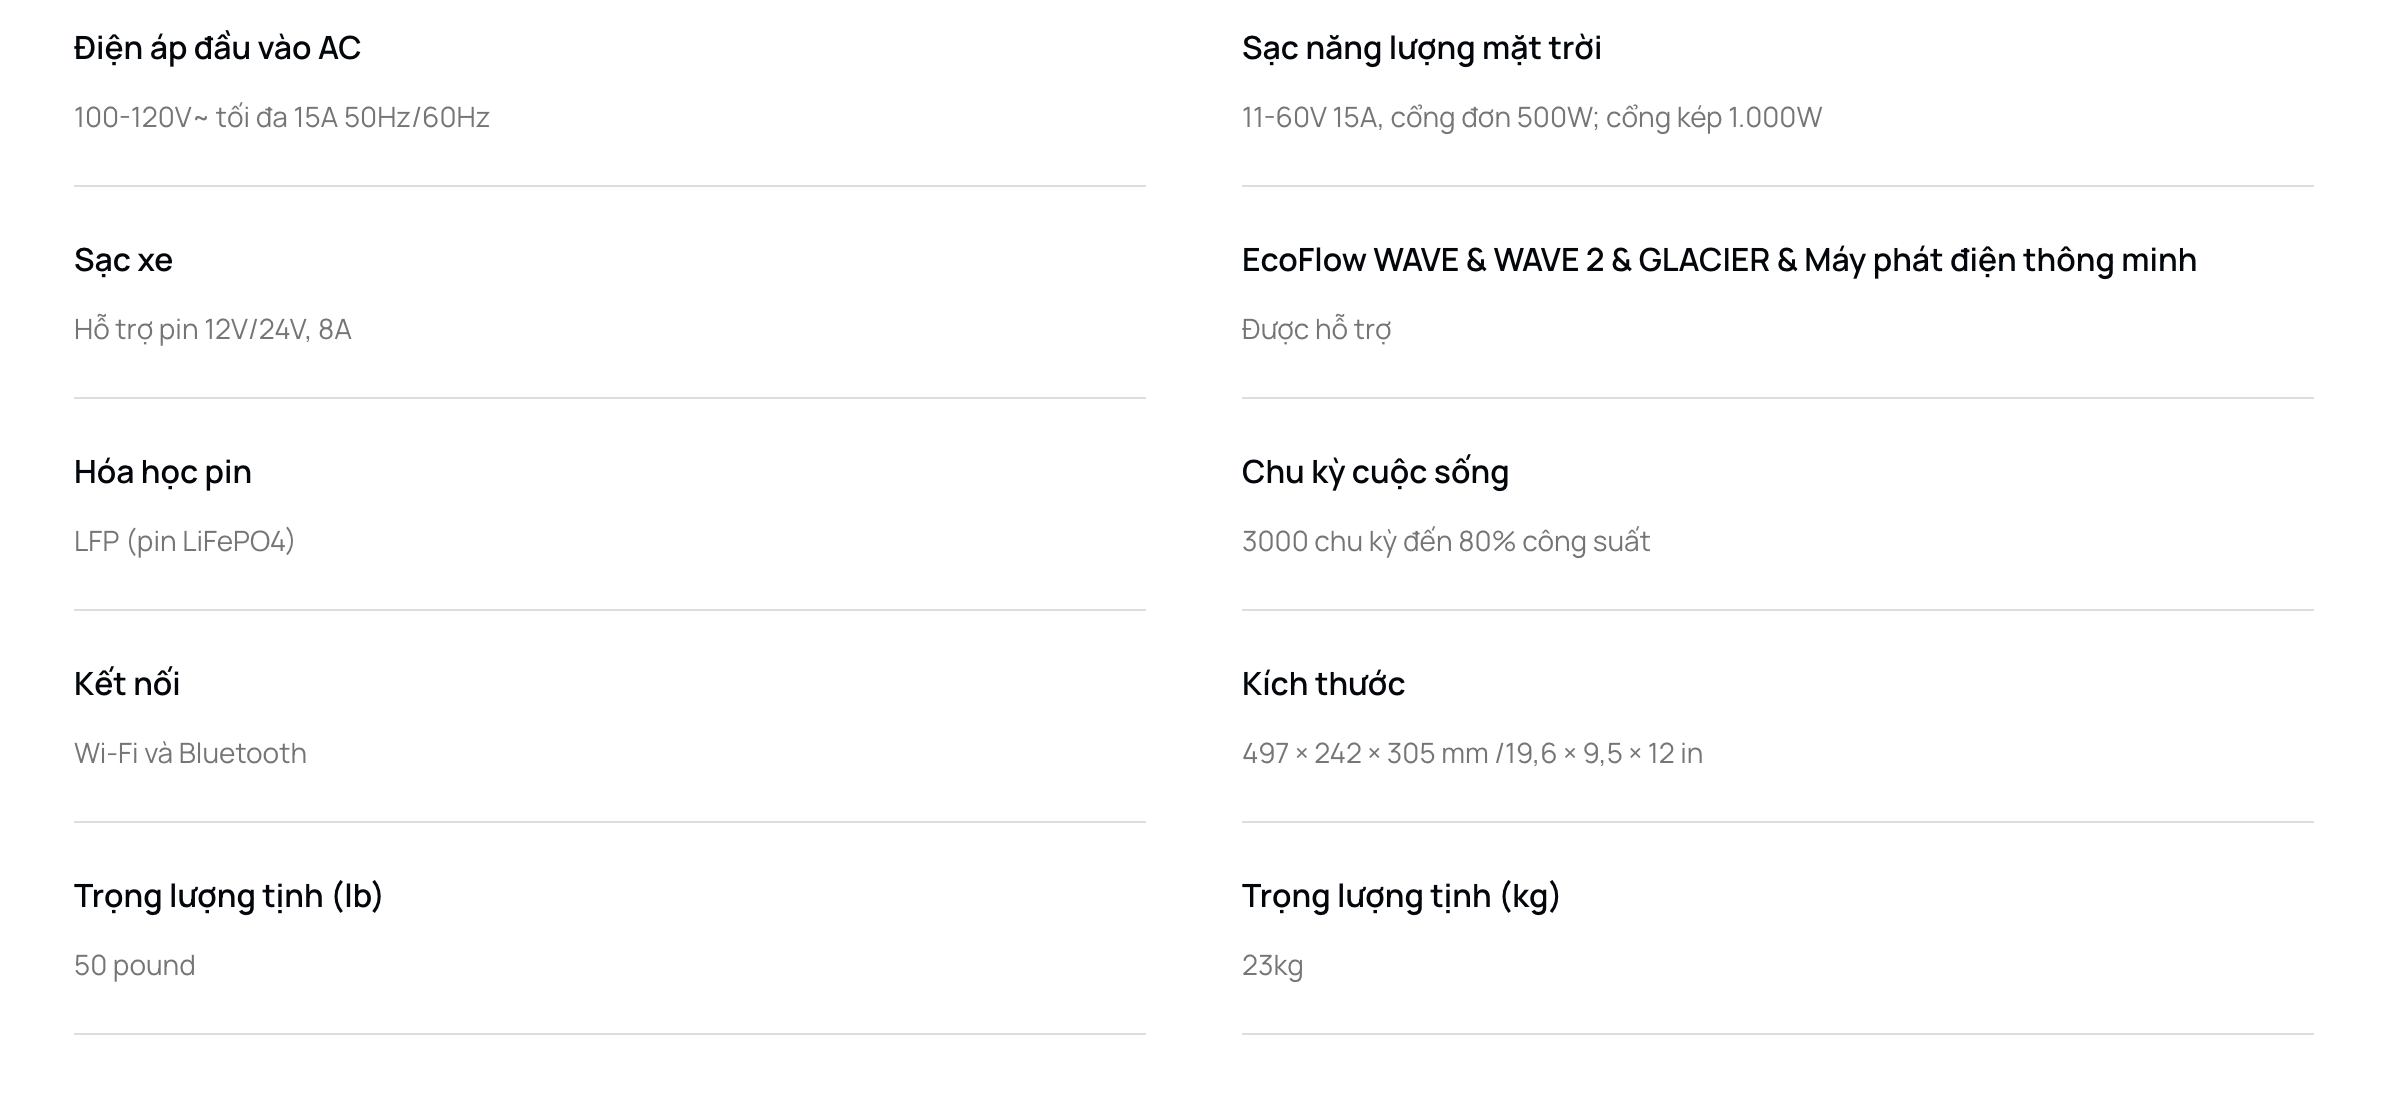Click the "Sạc xe" heading
2406x1104 pixels.
click(x=123, y=260)
